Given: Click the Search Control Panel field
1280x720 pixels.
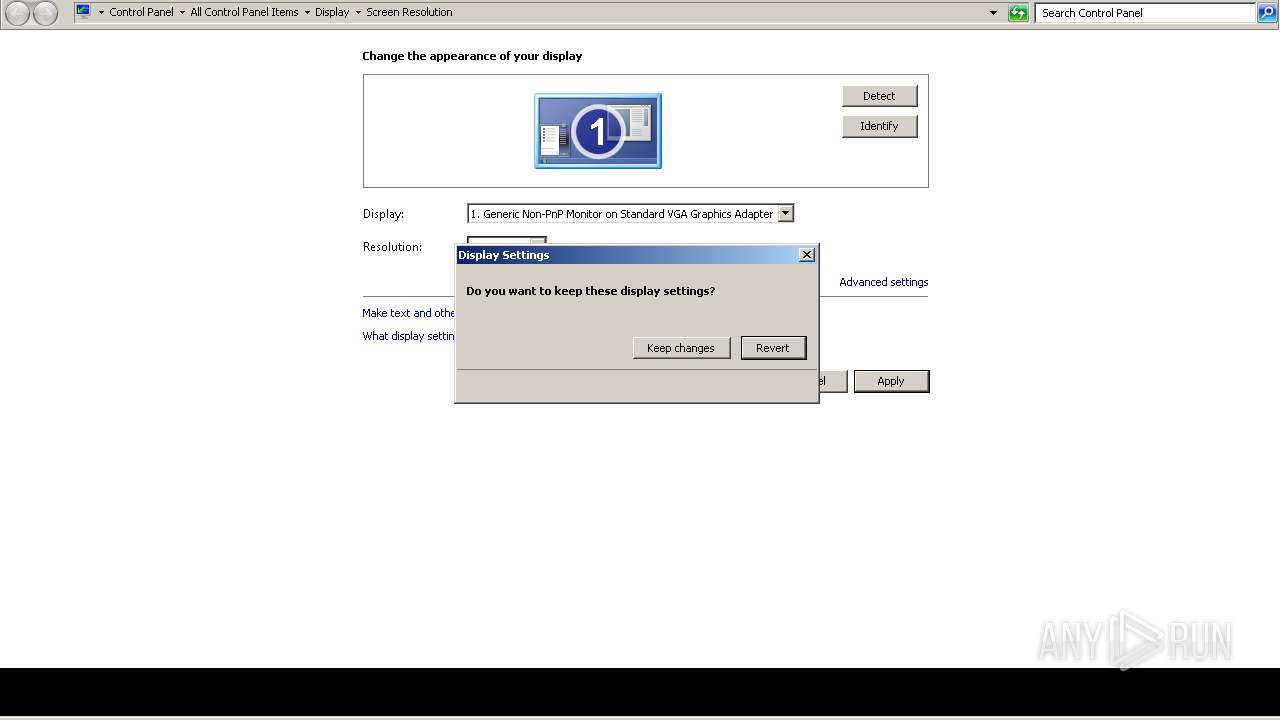Looking at the screenshot, I should pyautogui.click(x=1146, y=13).
